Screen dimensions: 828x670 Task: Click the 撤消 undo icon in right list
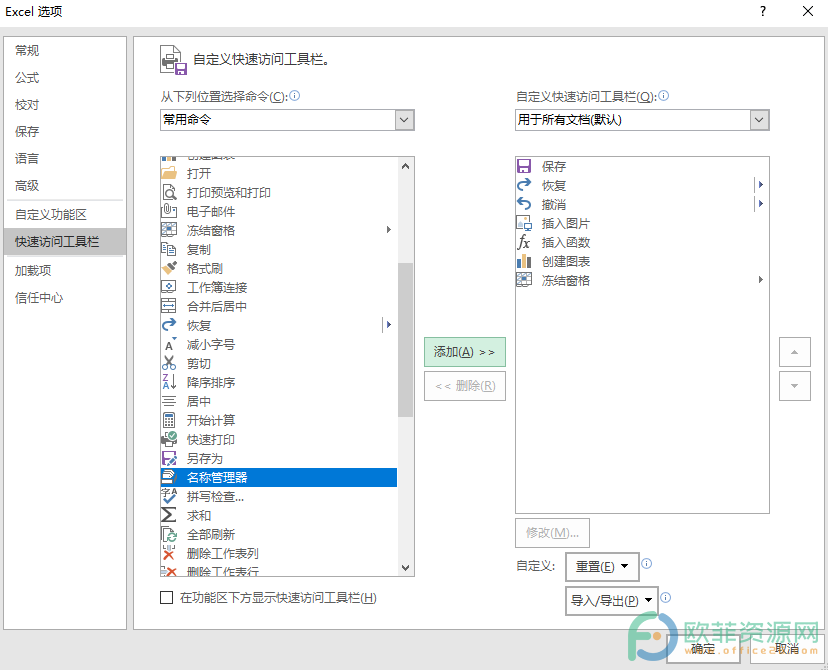pos(524,204)
